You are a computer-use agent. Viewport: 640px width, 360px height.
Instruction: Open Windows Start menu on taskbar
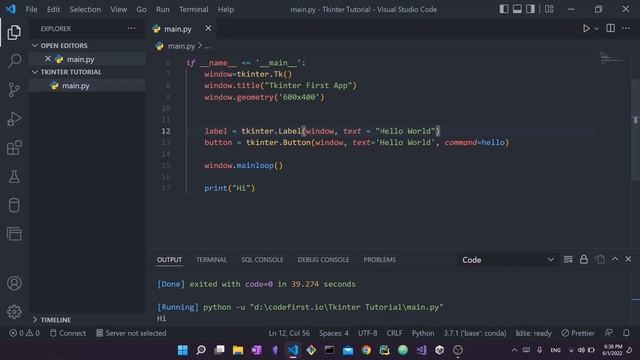[182, 350]
